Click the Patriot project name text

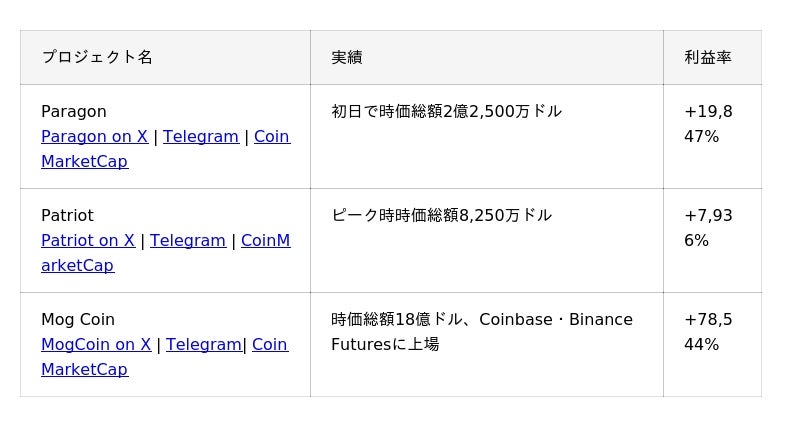[67, 215]
